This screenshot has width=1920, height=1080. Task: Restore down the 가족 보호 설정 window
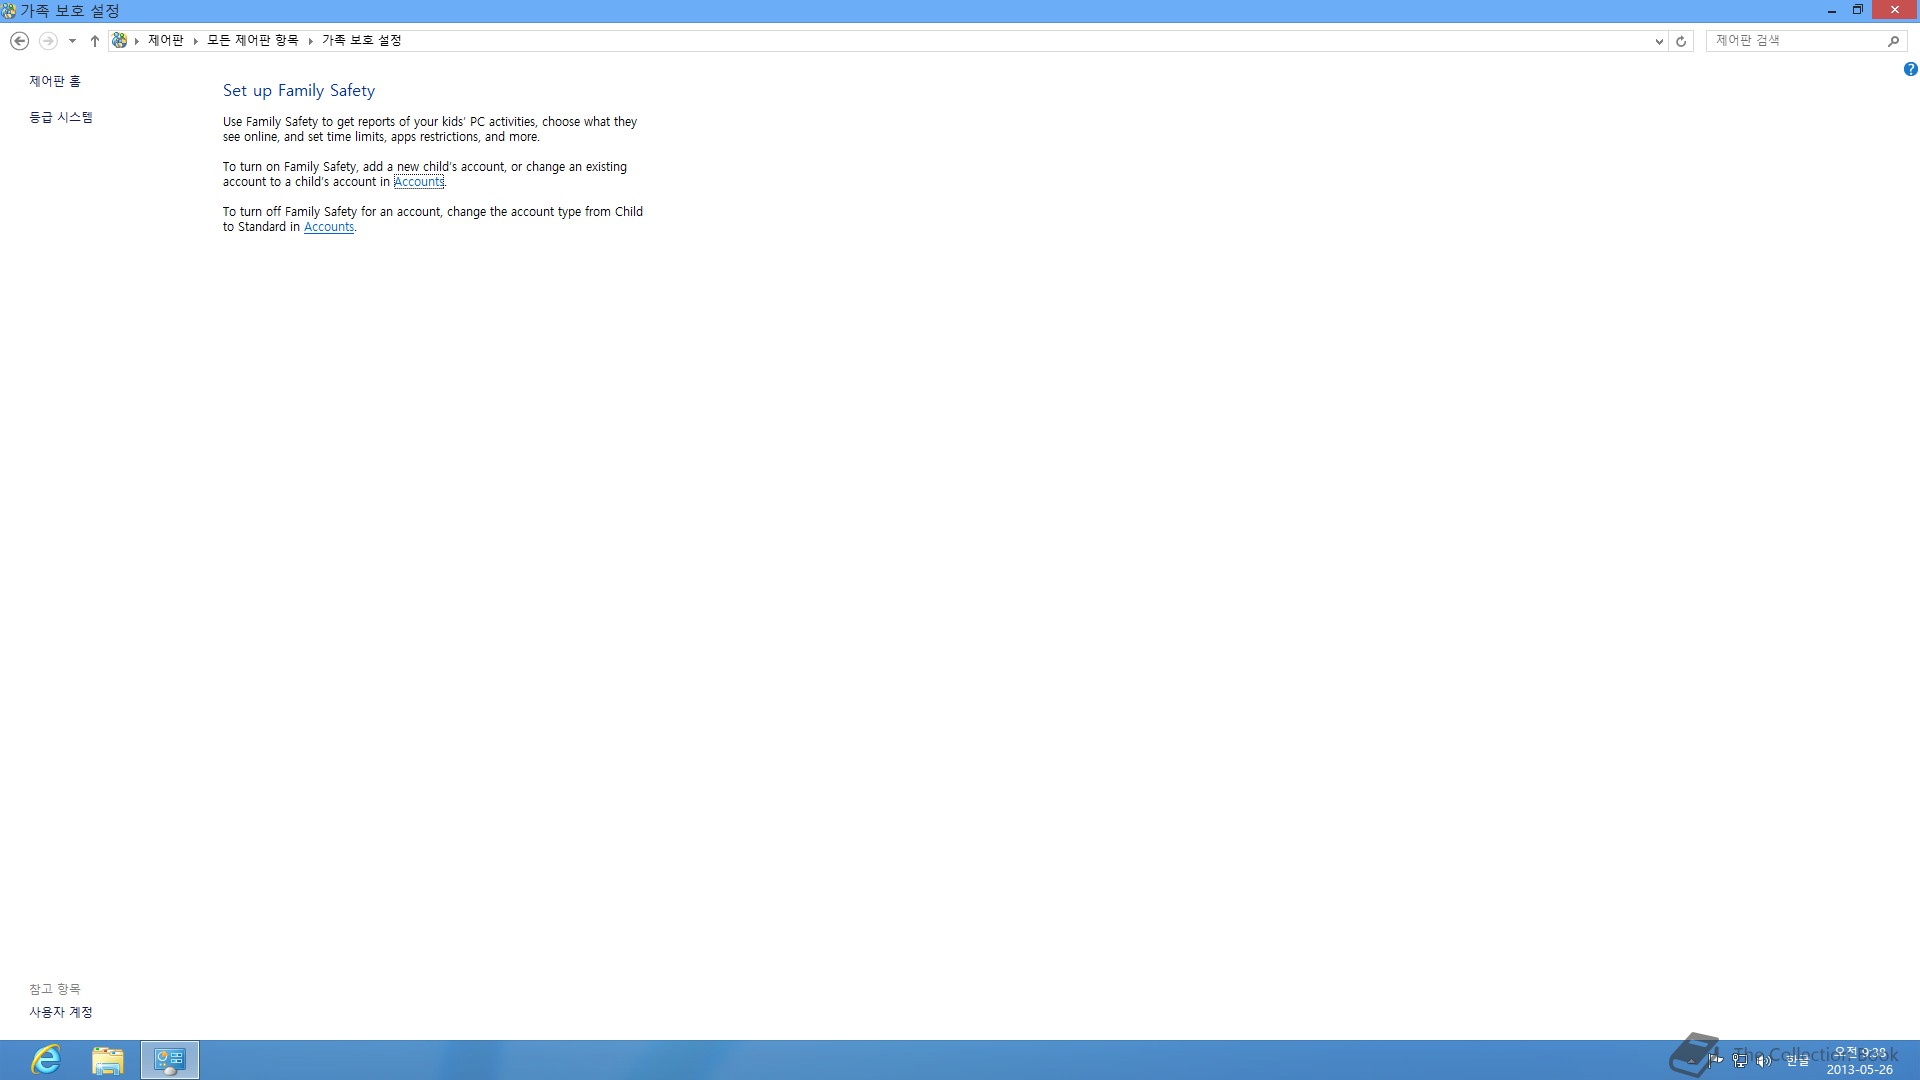coord(1858,10)
